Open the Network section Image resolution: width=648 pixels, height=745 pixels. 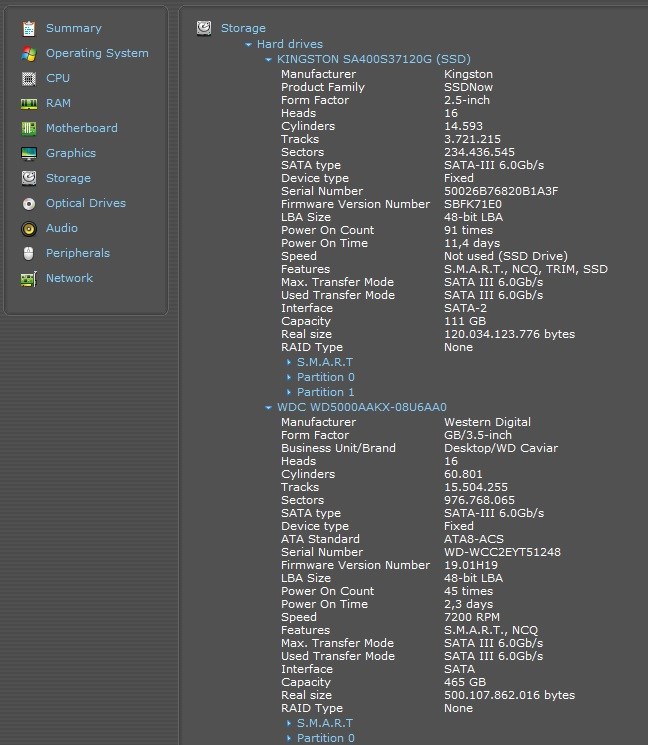(x=69, y=278)
